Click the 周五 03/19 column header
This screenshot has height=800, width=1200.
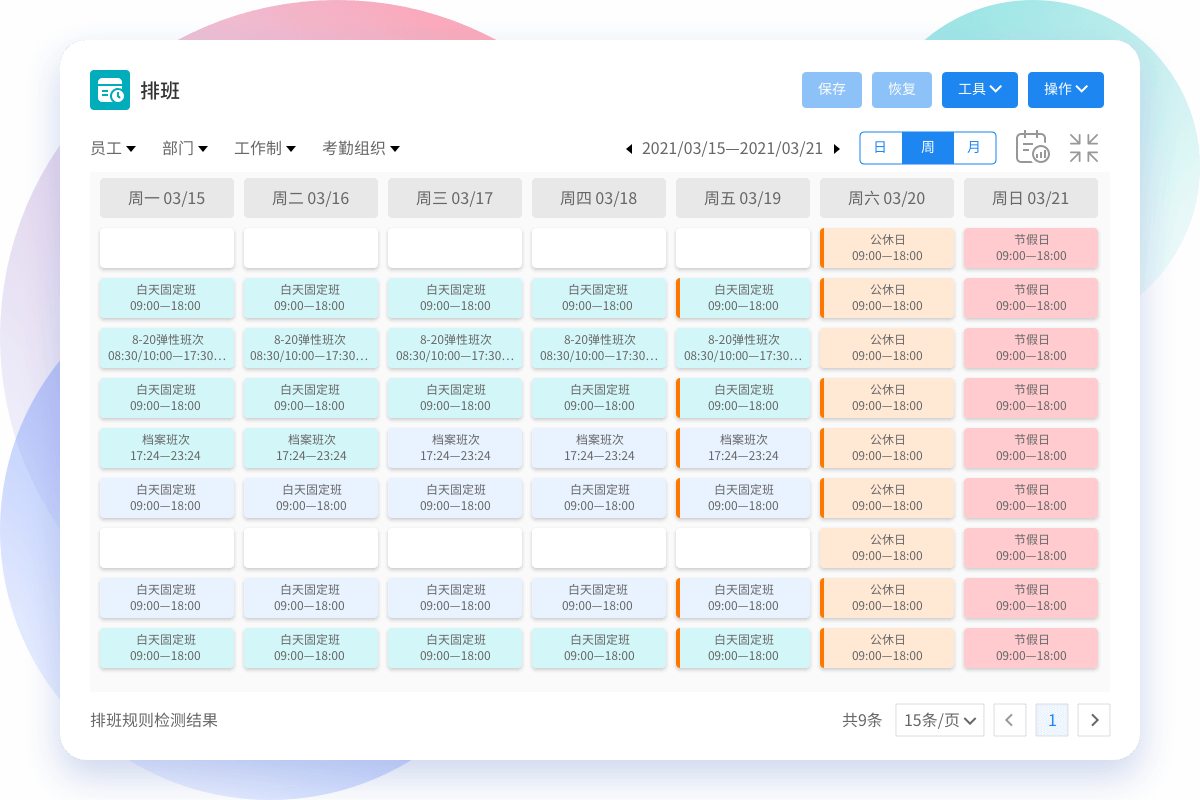pos(743,198)
